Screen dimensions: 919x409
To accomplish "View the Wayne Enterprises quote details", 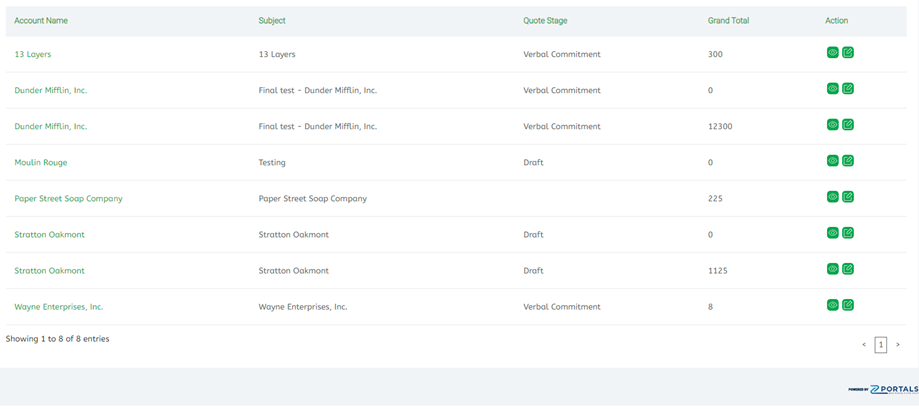I will [x=832, y=305].
